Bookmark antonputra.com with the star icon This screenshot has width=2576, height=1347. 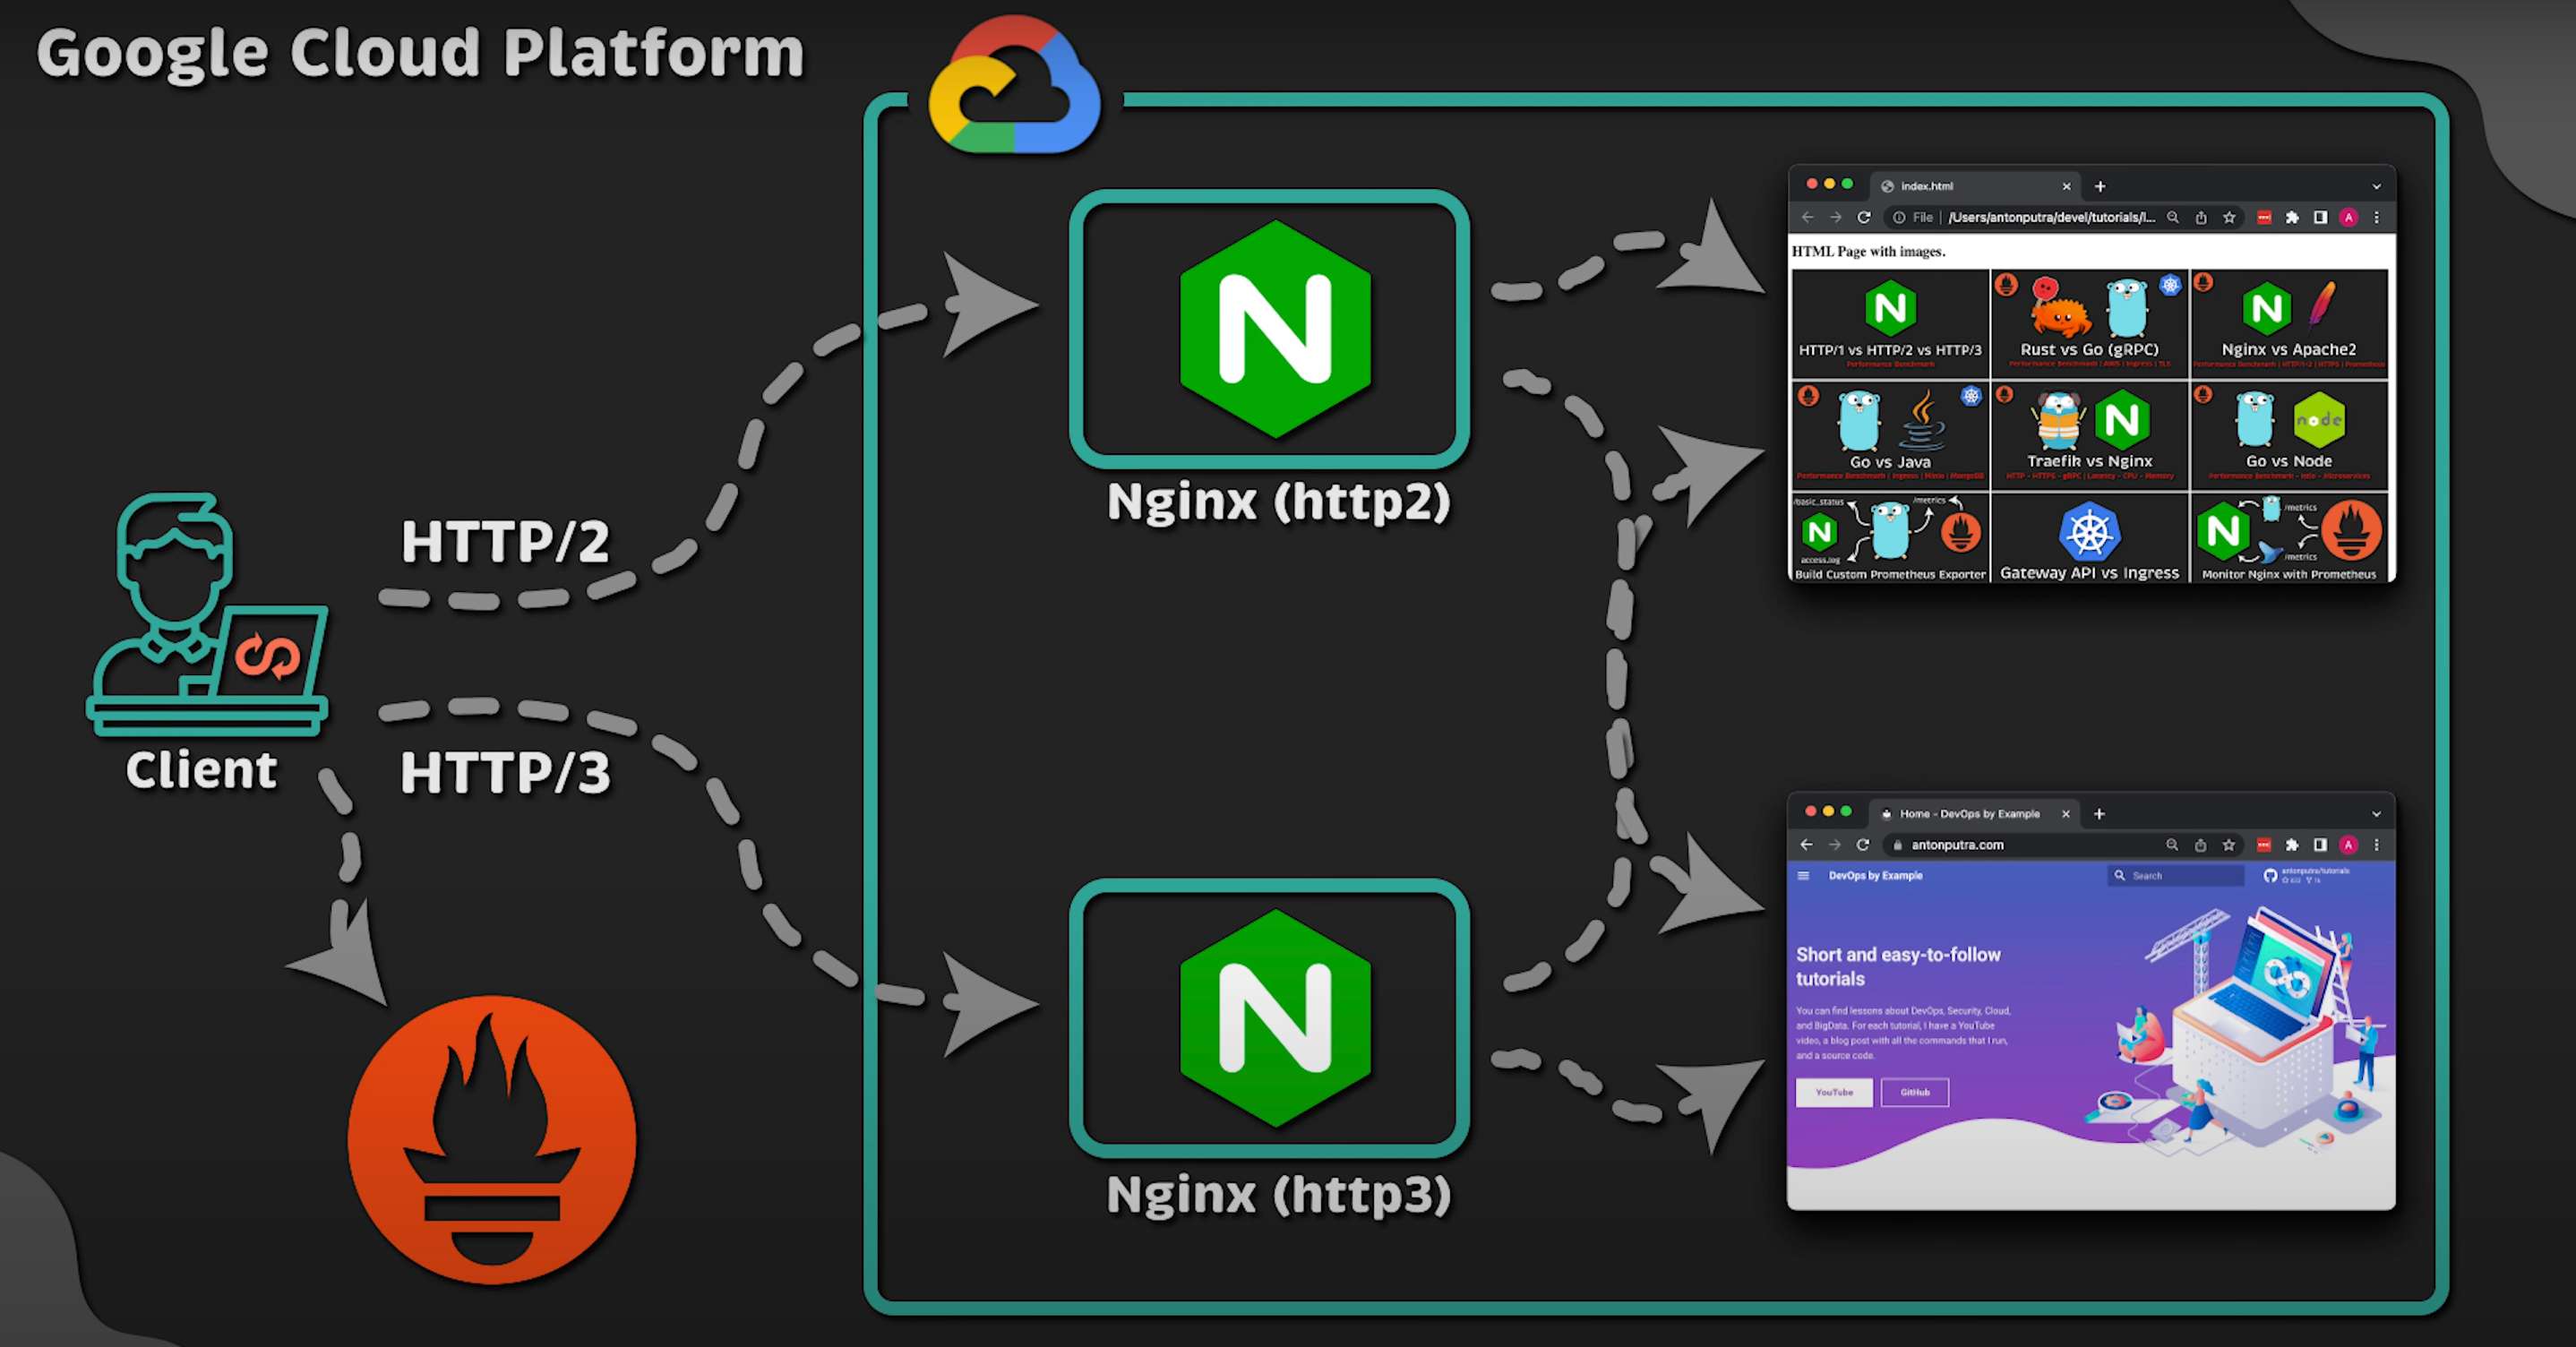[2228, 845]
